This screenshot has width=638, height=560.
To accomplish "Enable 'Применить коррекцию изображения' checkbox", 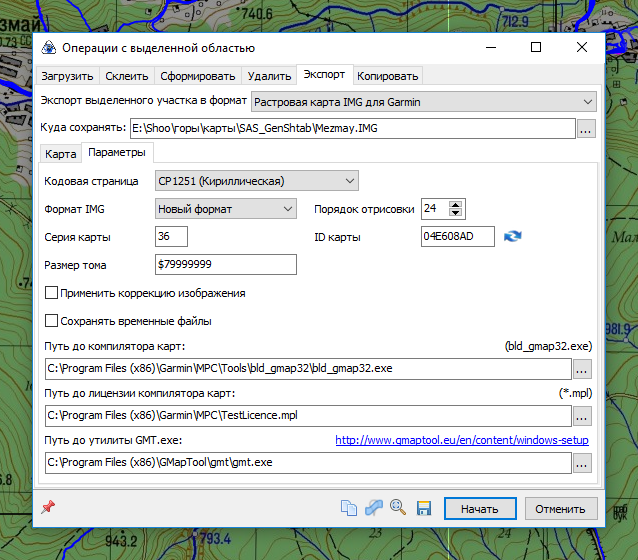I will click(x=52, y=293).
